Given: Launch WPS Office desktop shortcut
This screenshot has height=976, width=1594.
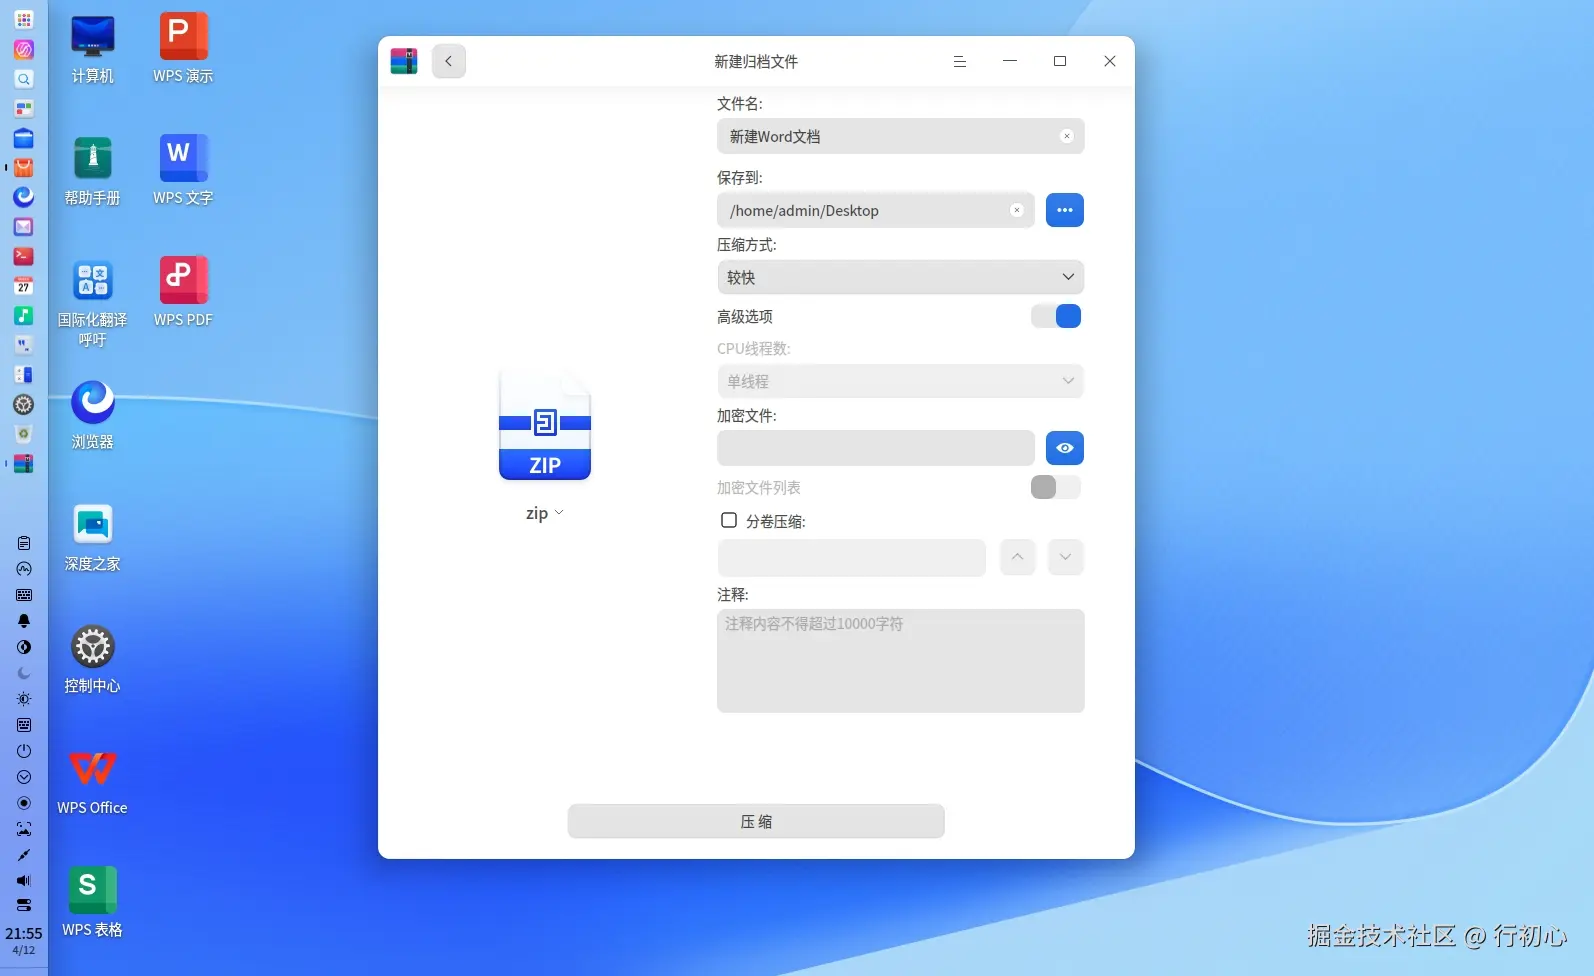Looking at the screenshot, I should tap(93, 781).
